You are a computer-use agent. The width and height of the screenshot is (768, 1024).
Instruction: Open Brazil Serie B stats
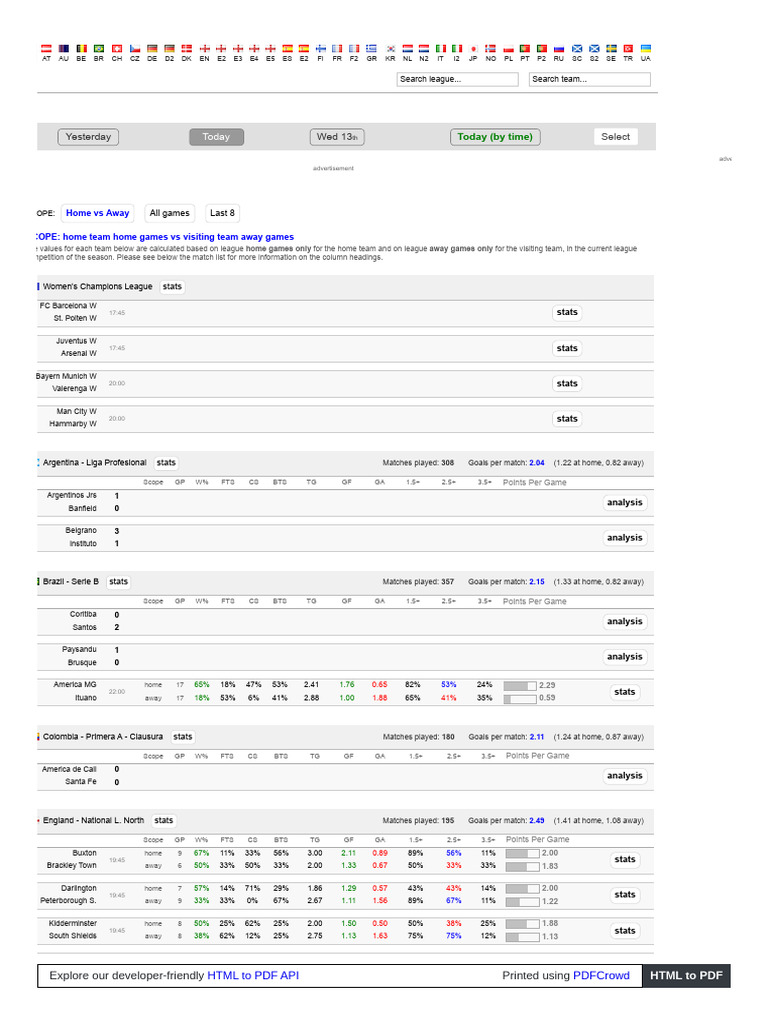pos(118,581)
